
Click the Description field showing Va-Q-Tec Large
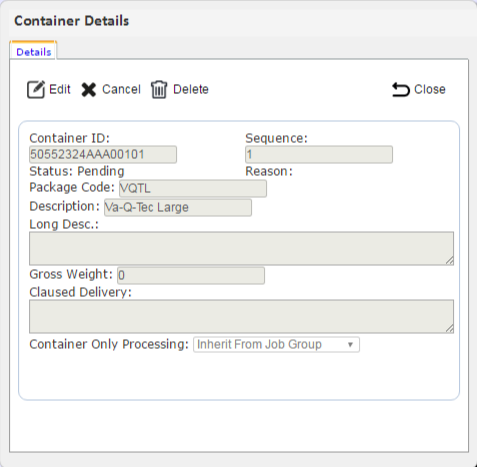(x=178, y=208)
